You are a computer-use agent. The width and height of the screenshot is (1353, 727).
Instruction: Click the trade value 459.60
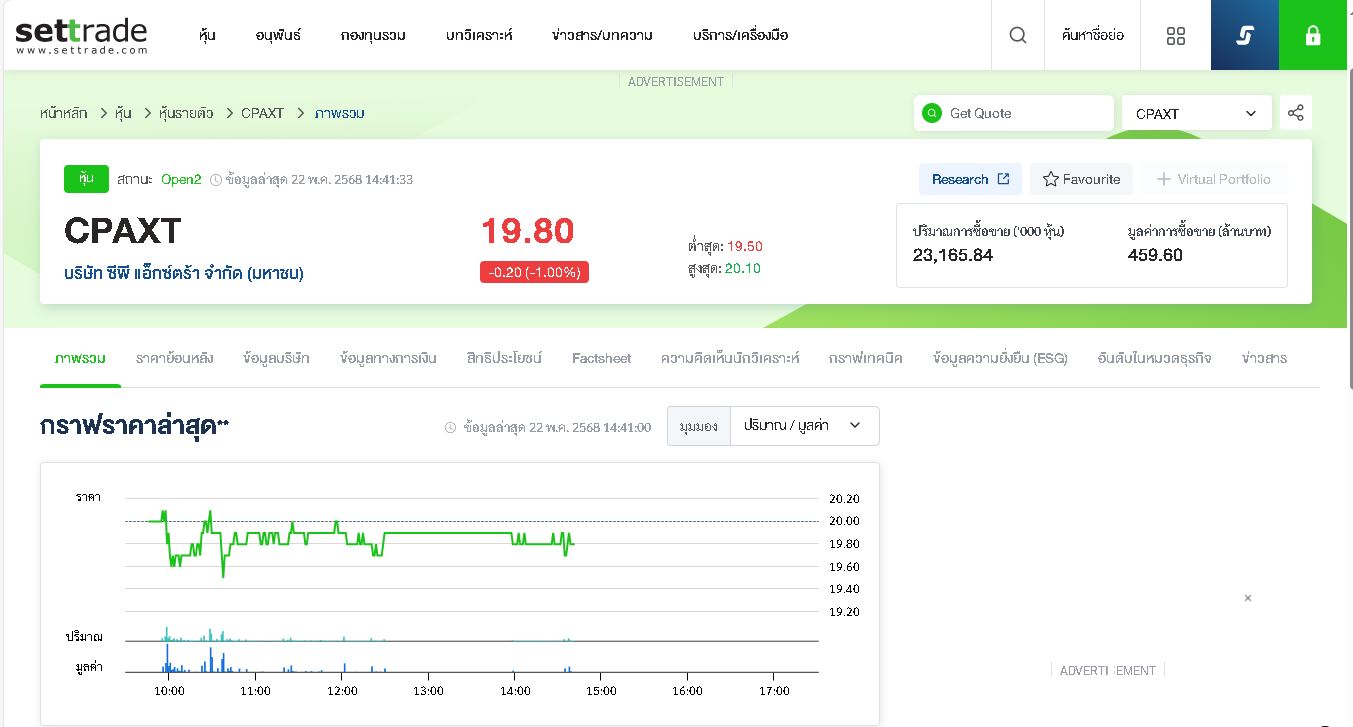[1155, 255]
